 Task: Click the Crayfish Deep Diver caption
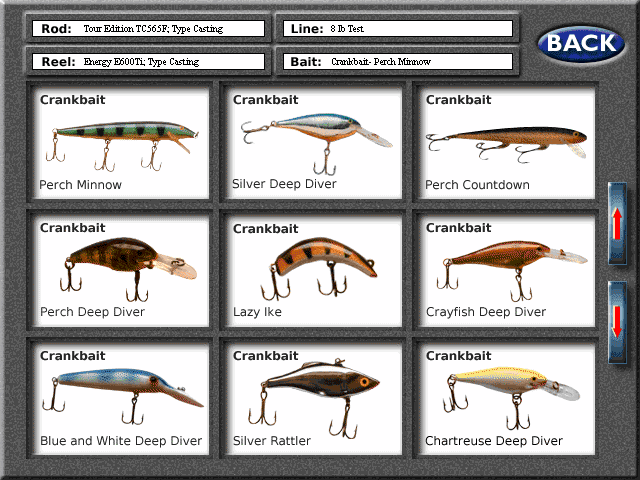click(485, 313)
